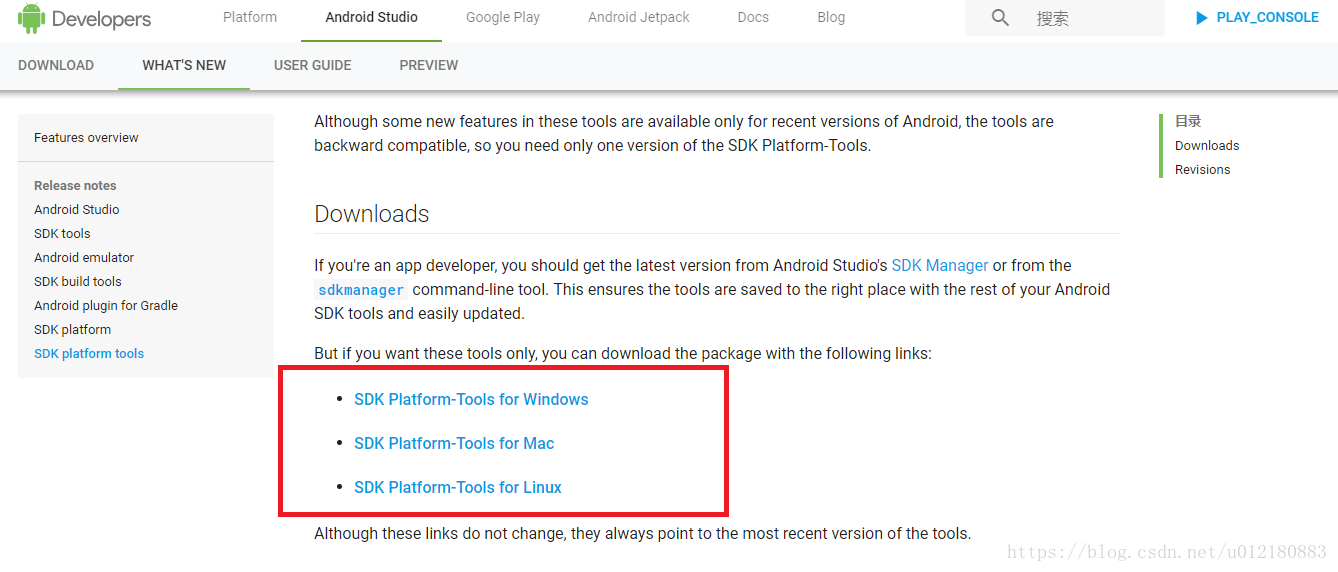Open SDK tools release notes

coord(62,233)
